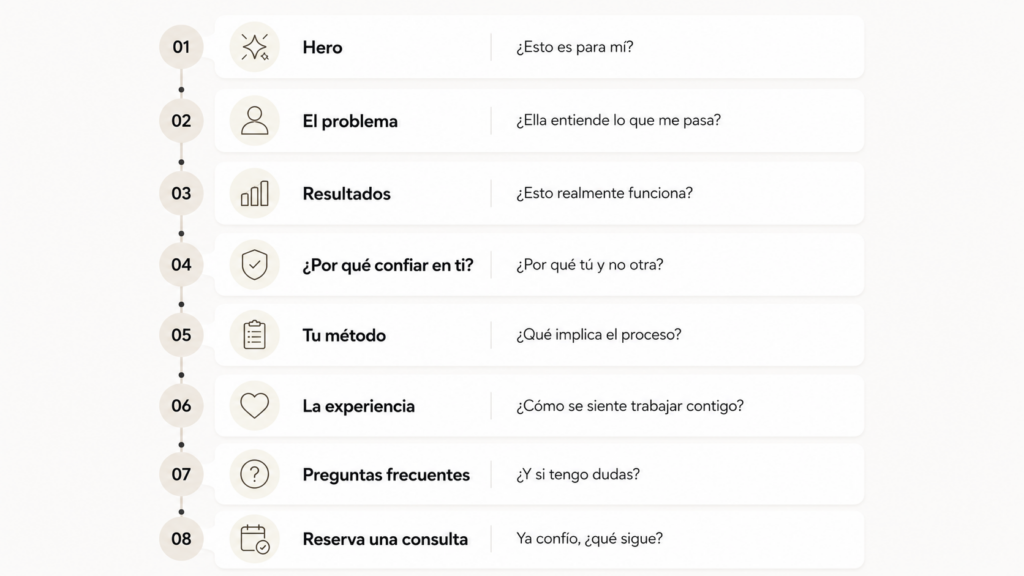Click the clipboard icon for Tu método
This screenshot has width=1024, height=576.
(x=255, y=335)
